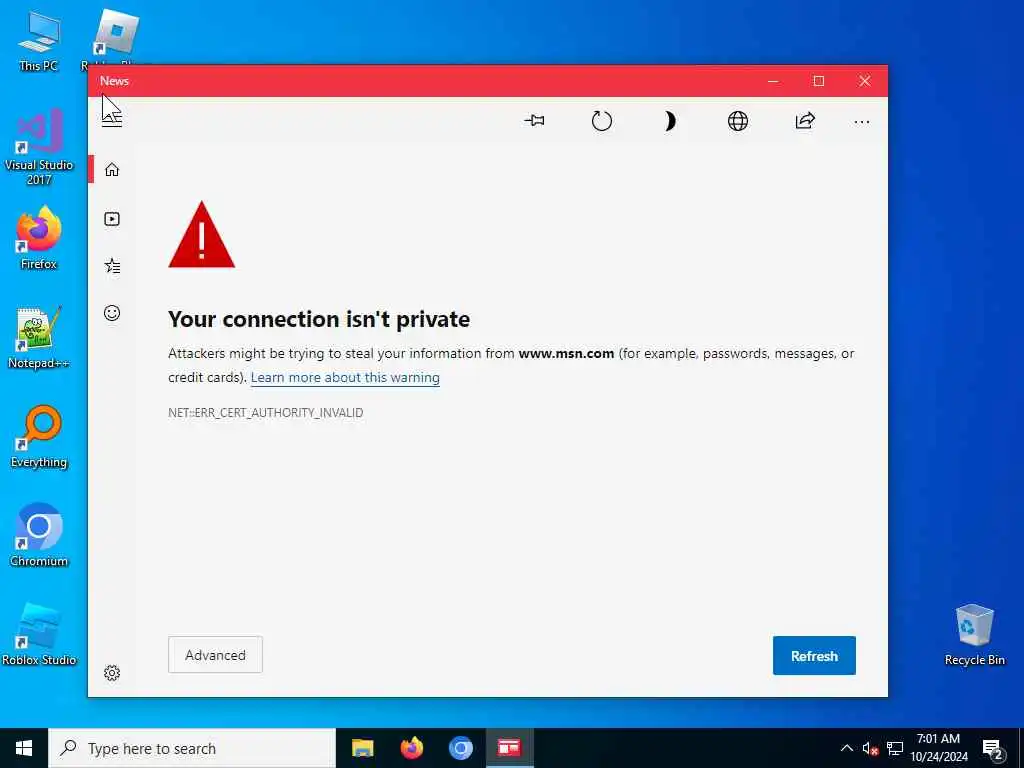Open network status tray icon
Screen dimensions: 1024x768
click(x=895, y=748)
